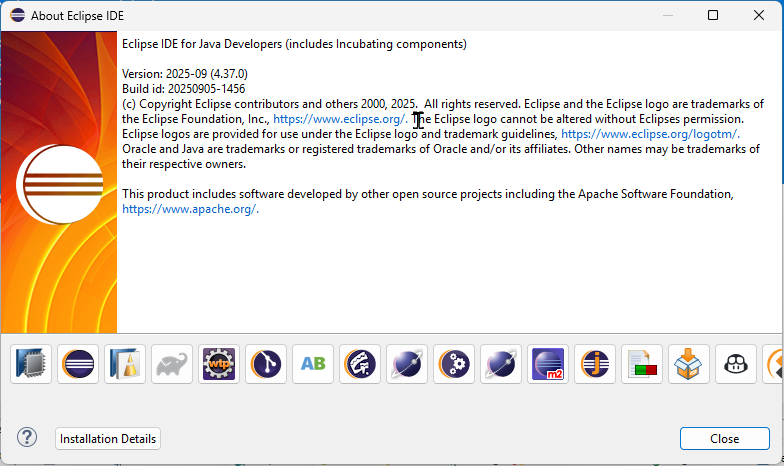Click the planet icon left of m2 icon
Viewport: 784px width, 466px height.
501,364
